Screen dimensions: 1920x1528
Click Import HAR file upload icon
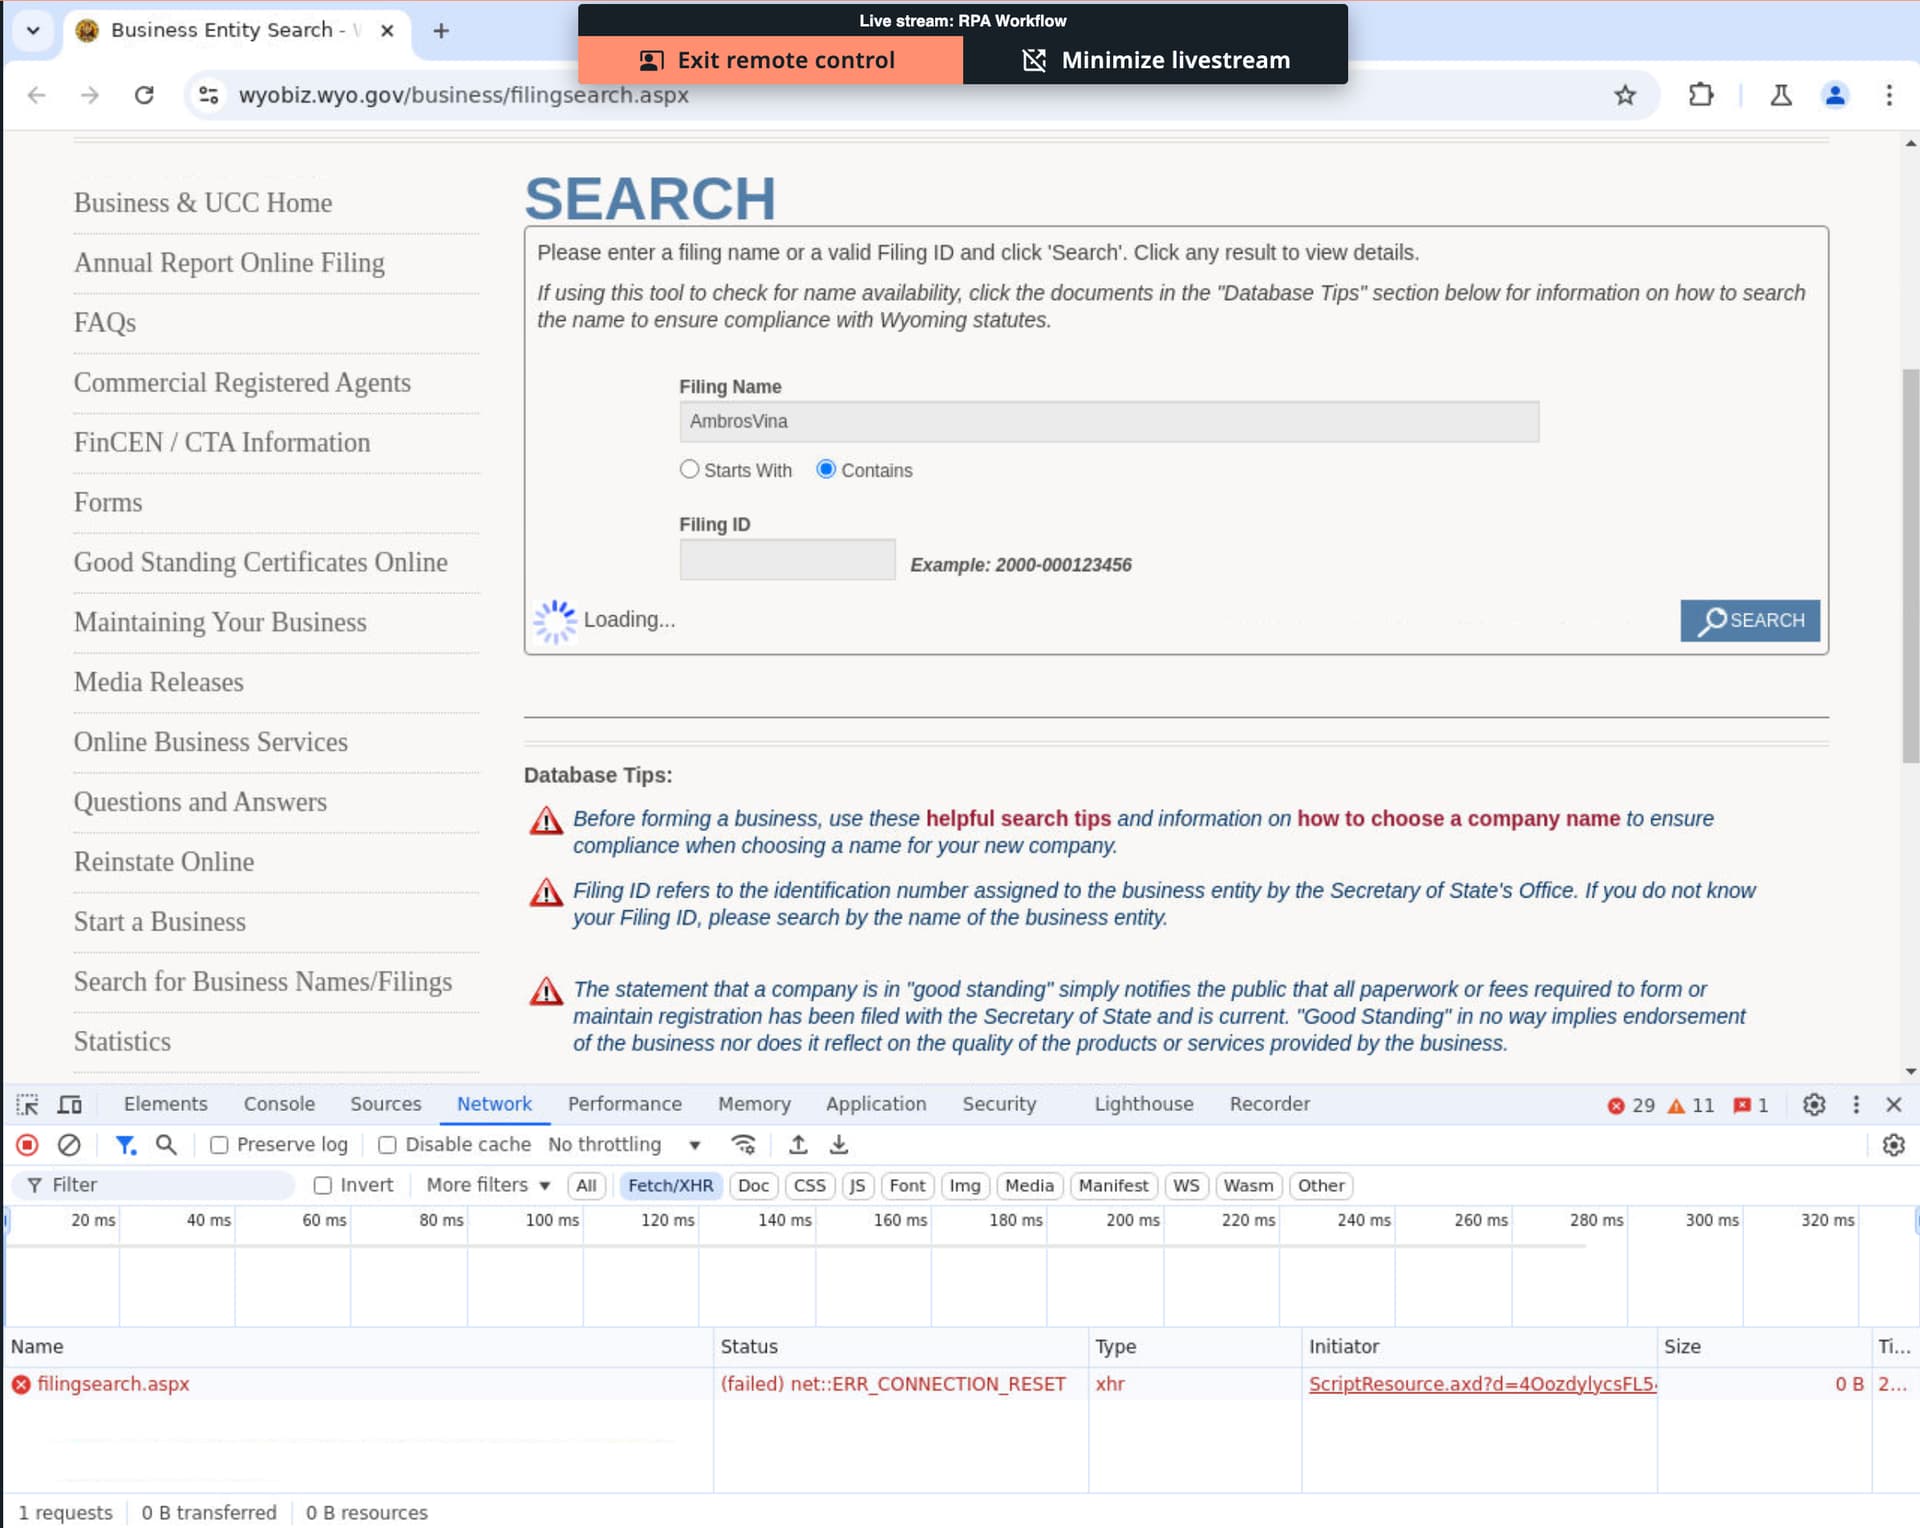pyautogui.click(x=798, y=1145)
